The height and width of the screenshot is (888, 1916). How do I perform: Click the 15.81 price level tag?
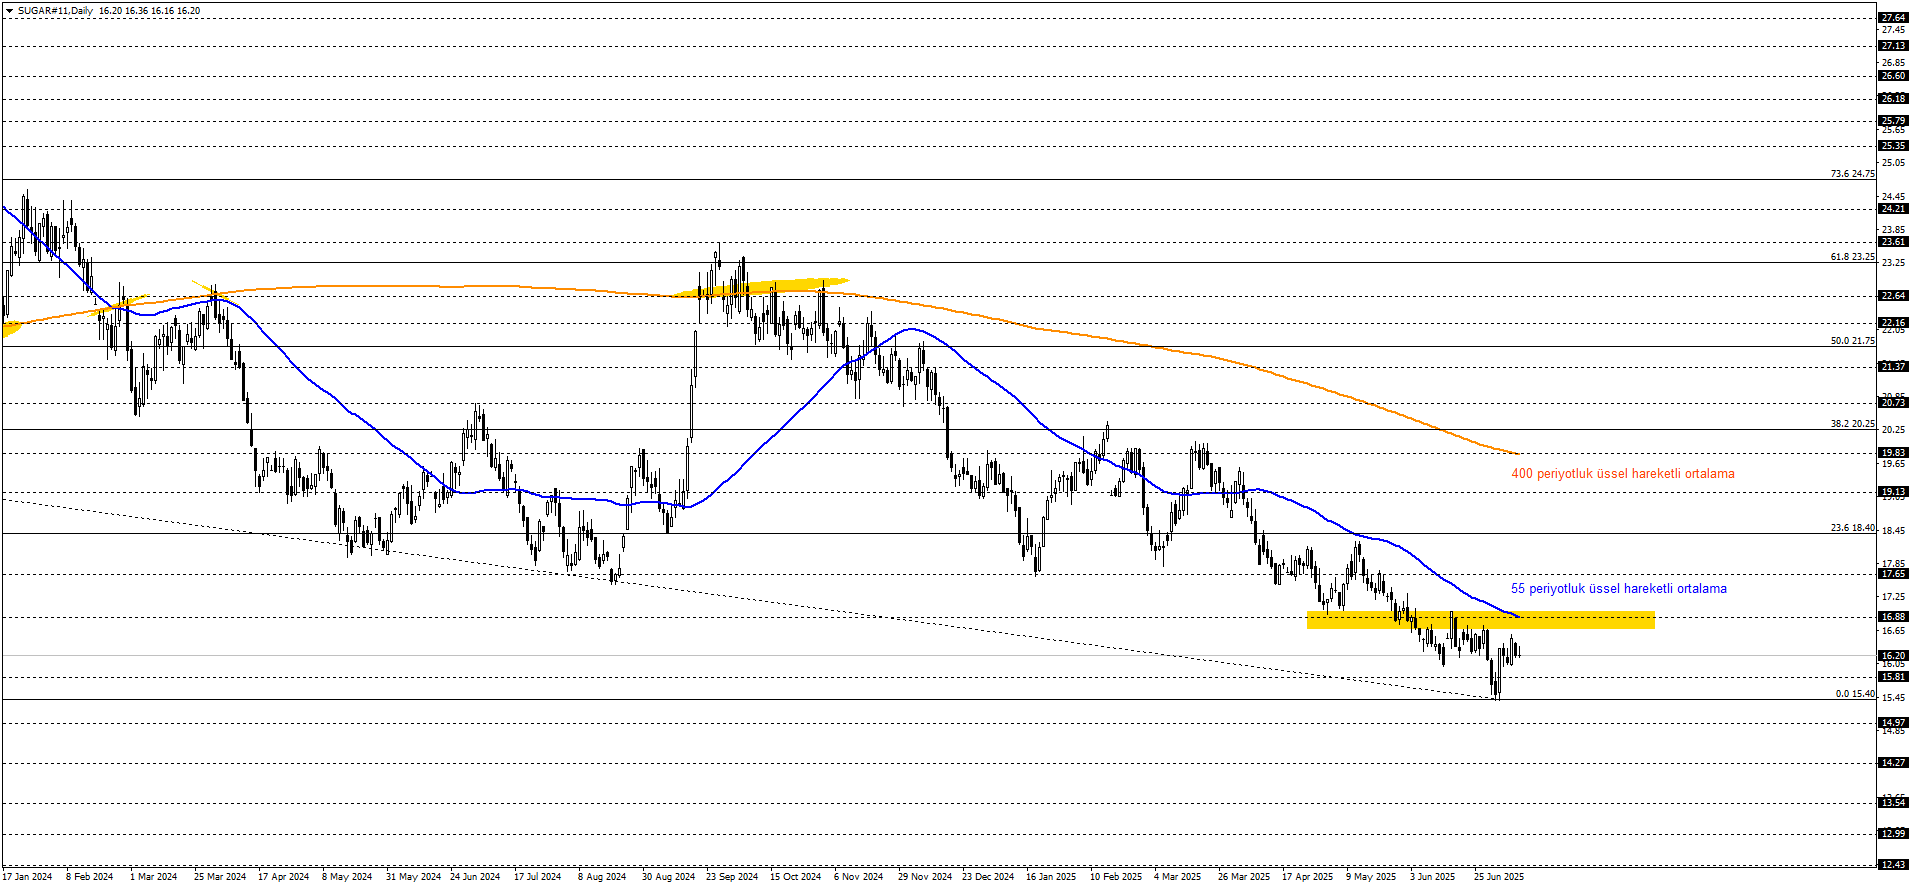click(x=1893, y=677)
